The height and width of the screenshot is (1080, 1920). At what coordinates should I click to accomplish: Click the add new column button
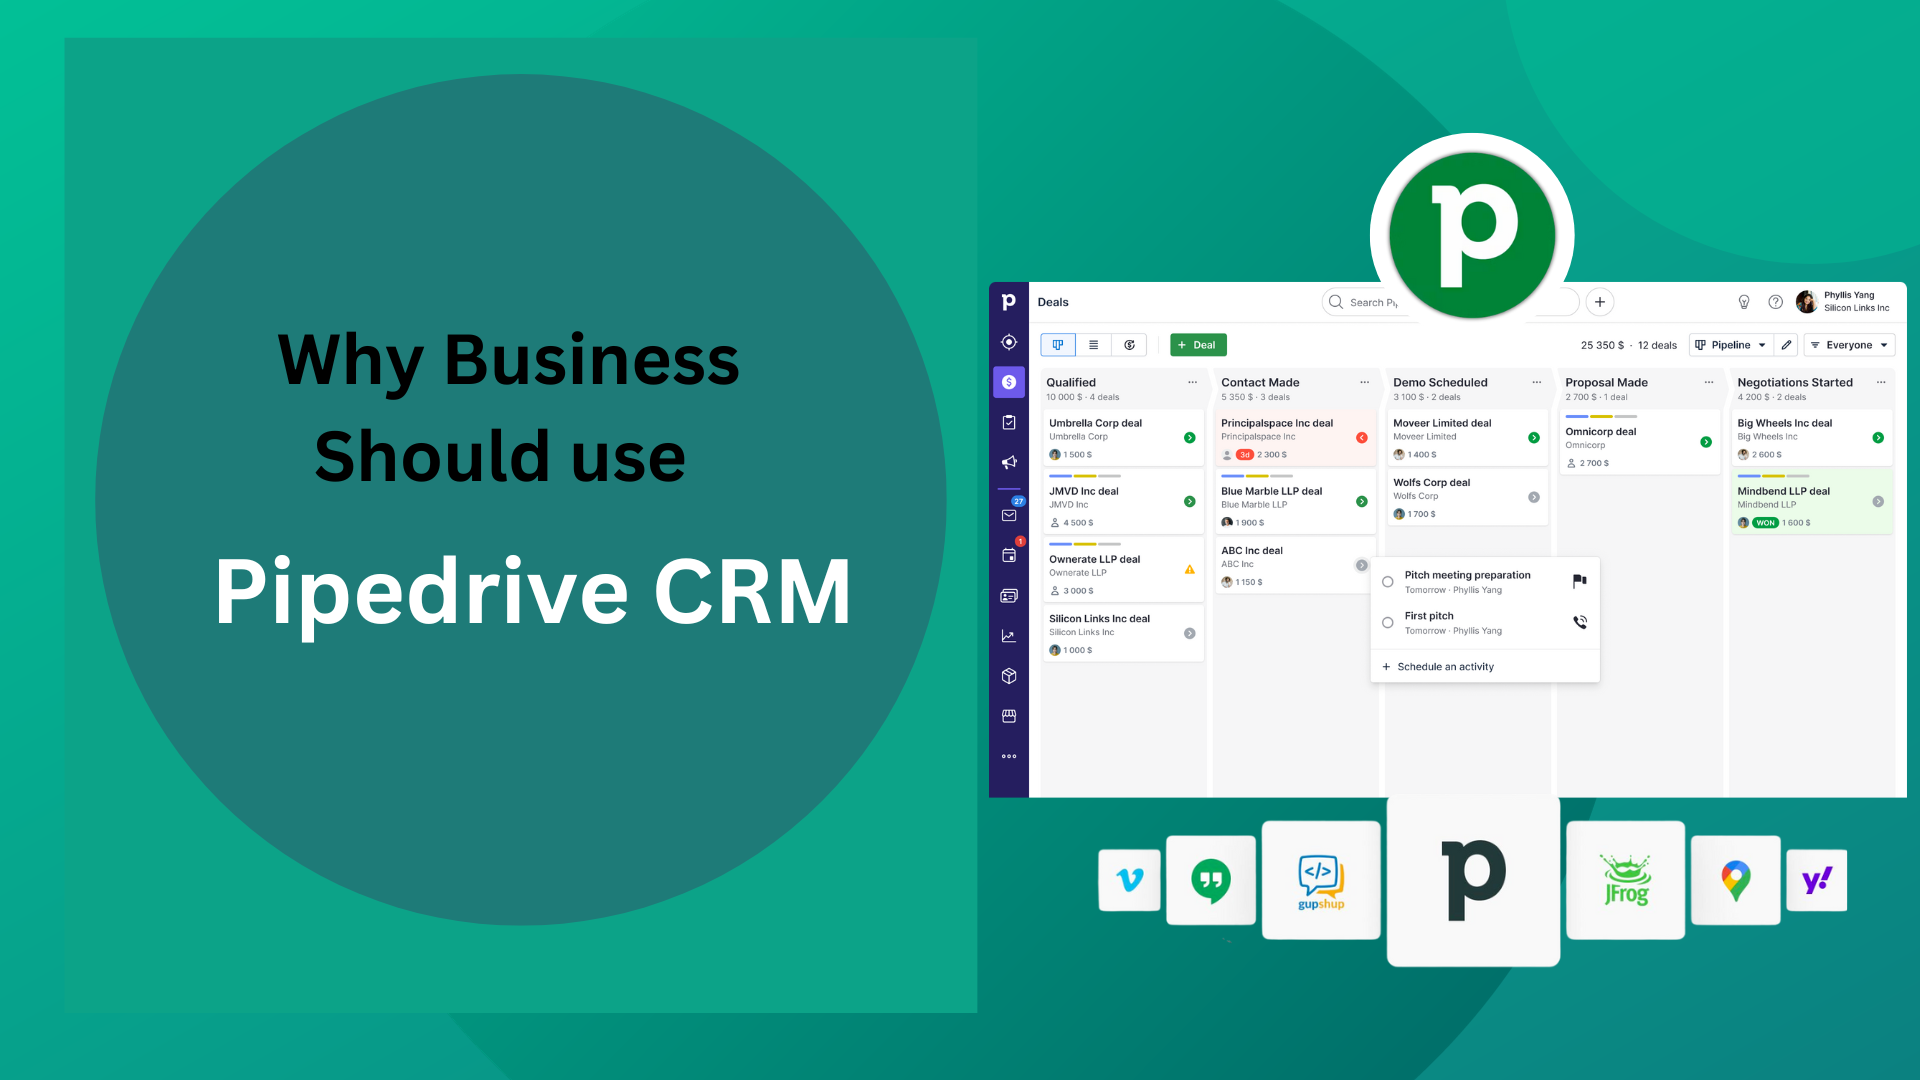click(x=1600, y=302)
